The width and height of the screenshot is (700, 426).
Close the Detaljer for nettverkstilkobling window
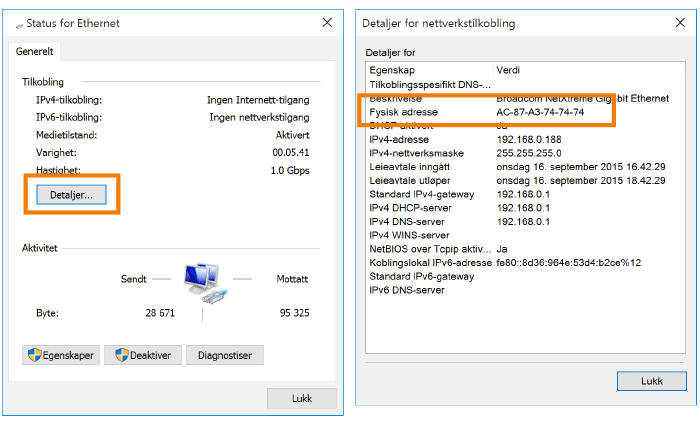pos(675,22)
